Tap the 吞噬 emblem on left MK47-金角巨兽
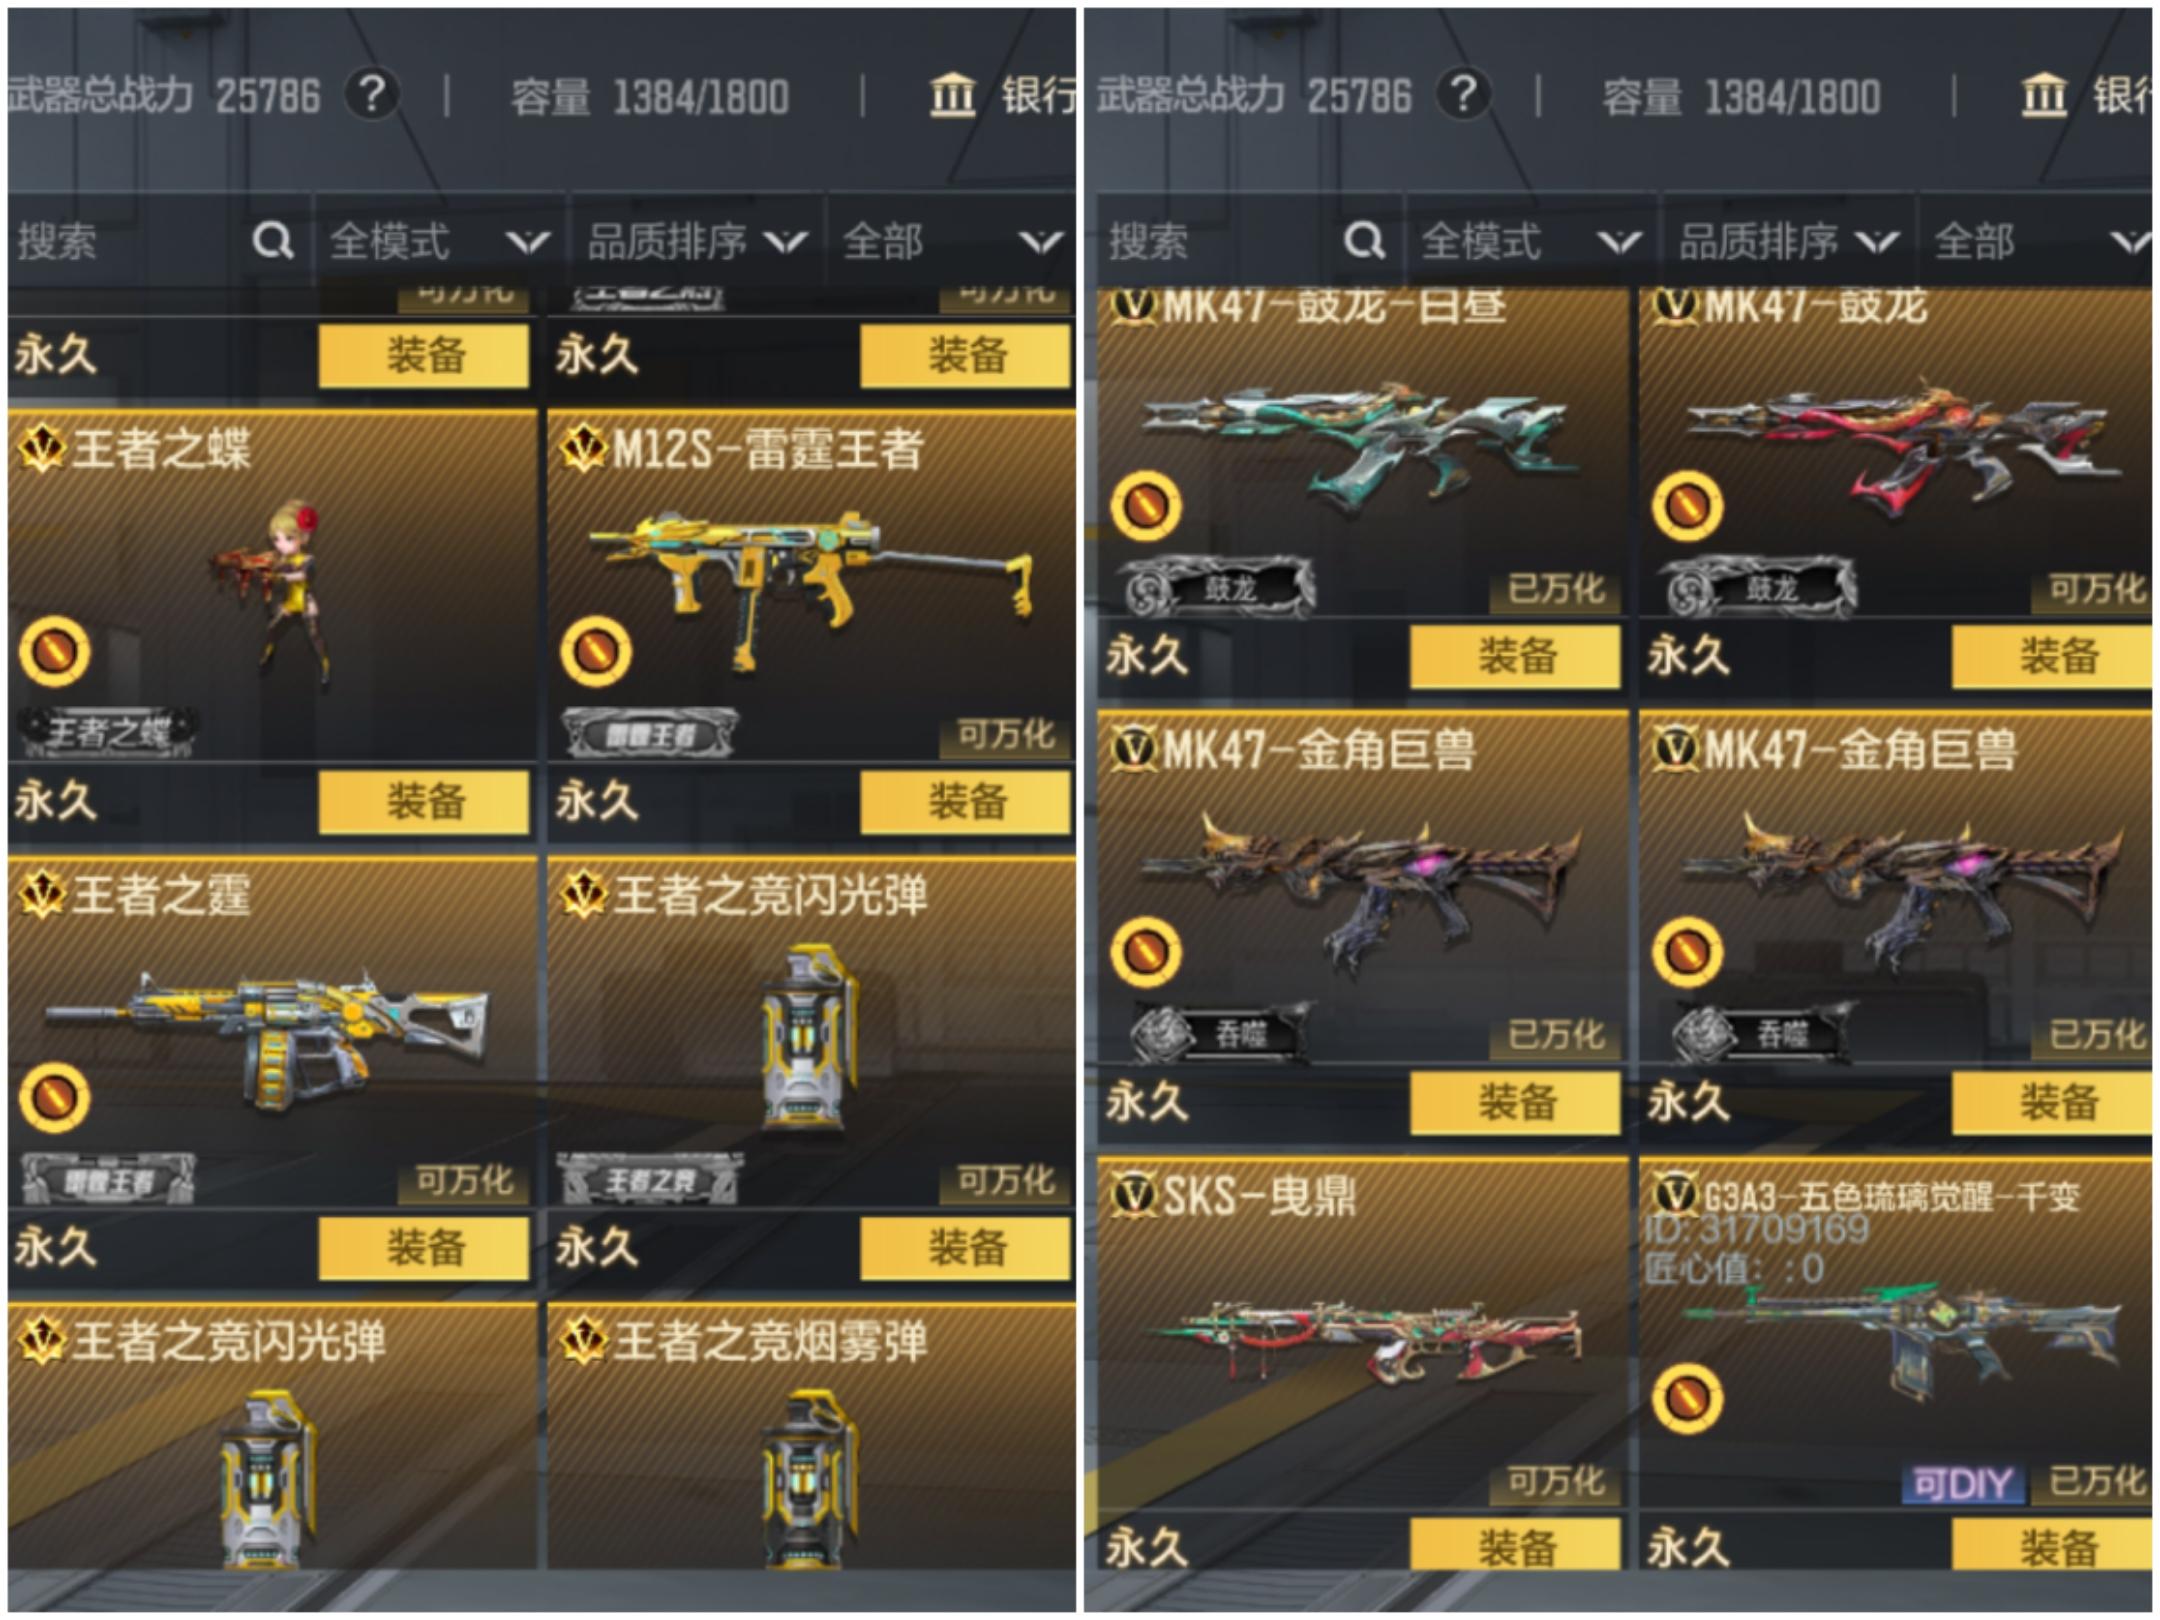The image size is (2160, 1620). tap(1217, 1033)
